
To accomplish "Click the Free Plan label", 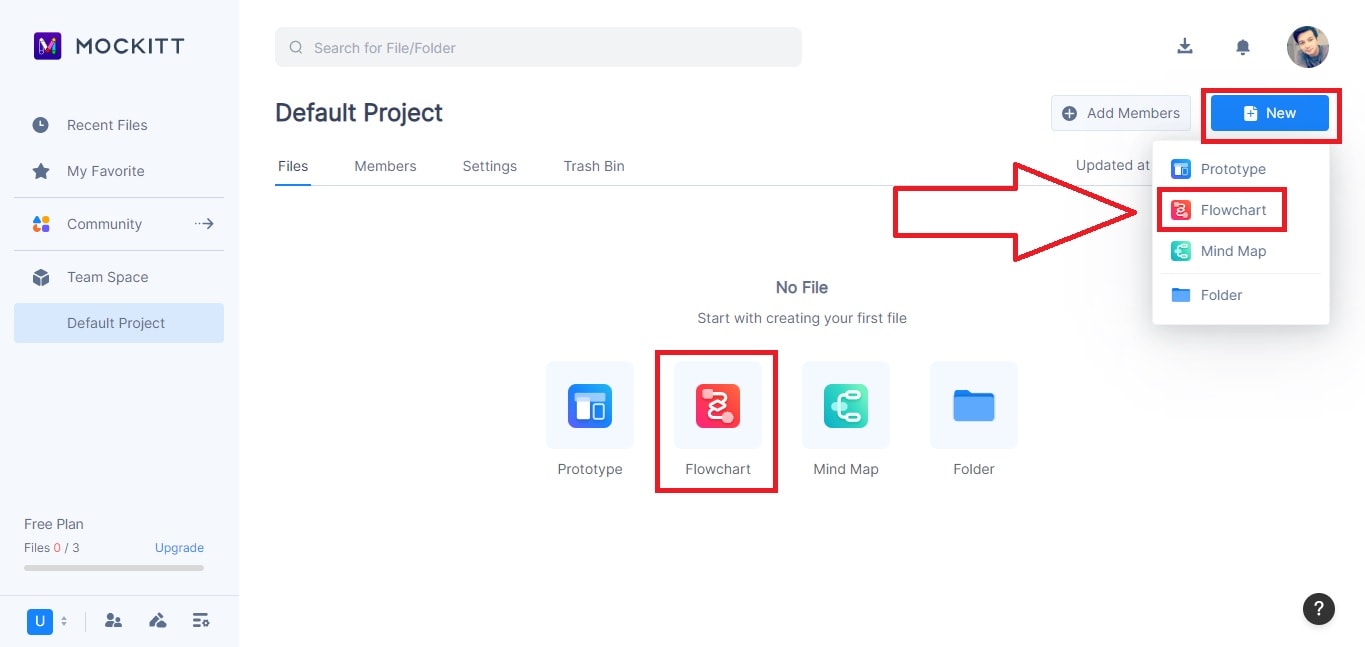I will coord(54,524).
